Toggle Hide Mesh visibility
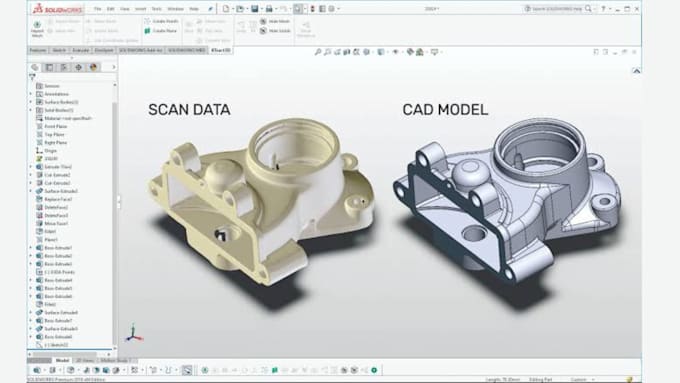The height and width of the screenshot is (383, 680). point(275,21)
